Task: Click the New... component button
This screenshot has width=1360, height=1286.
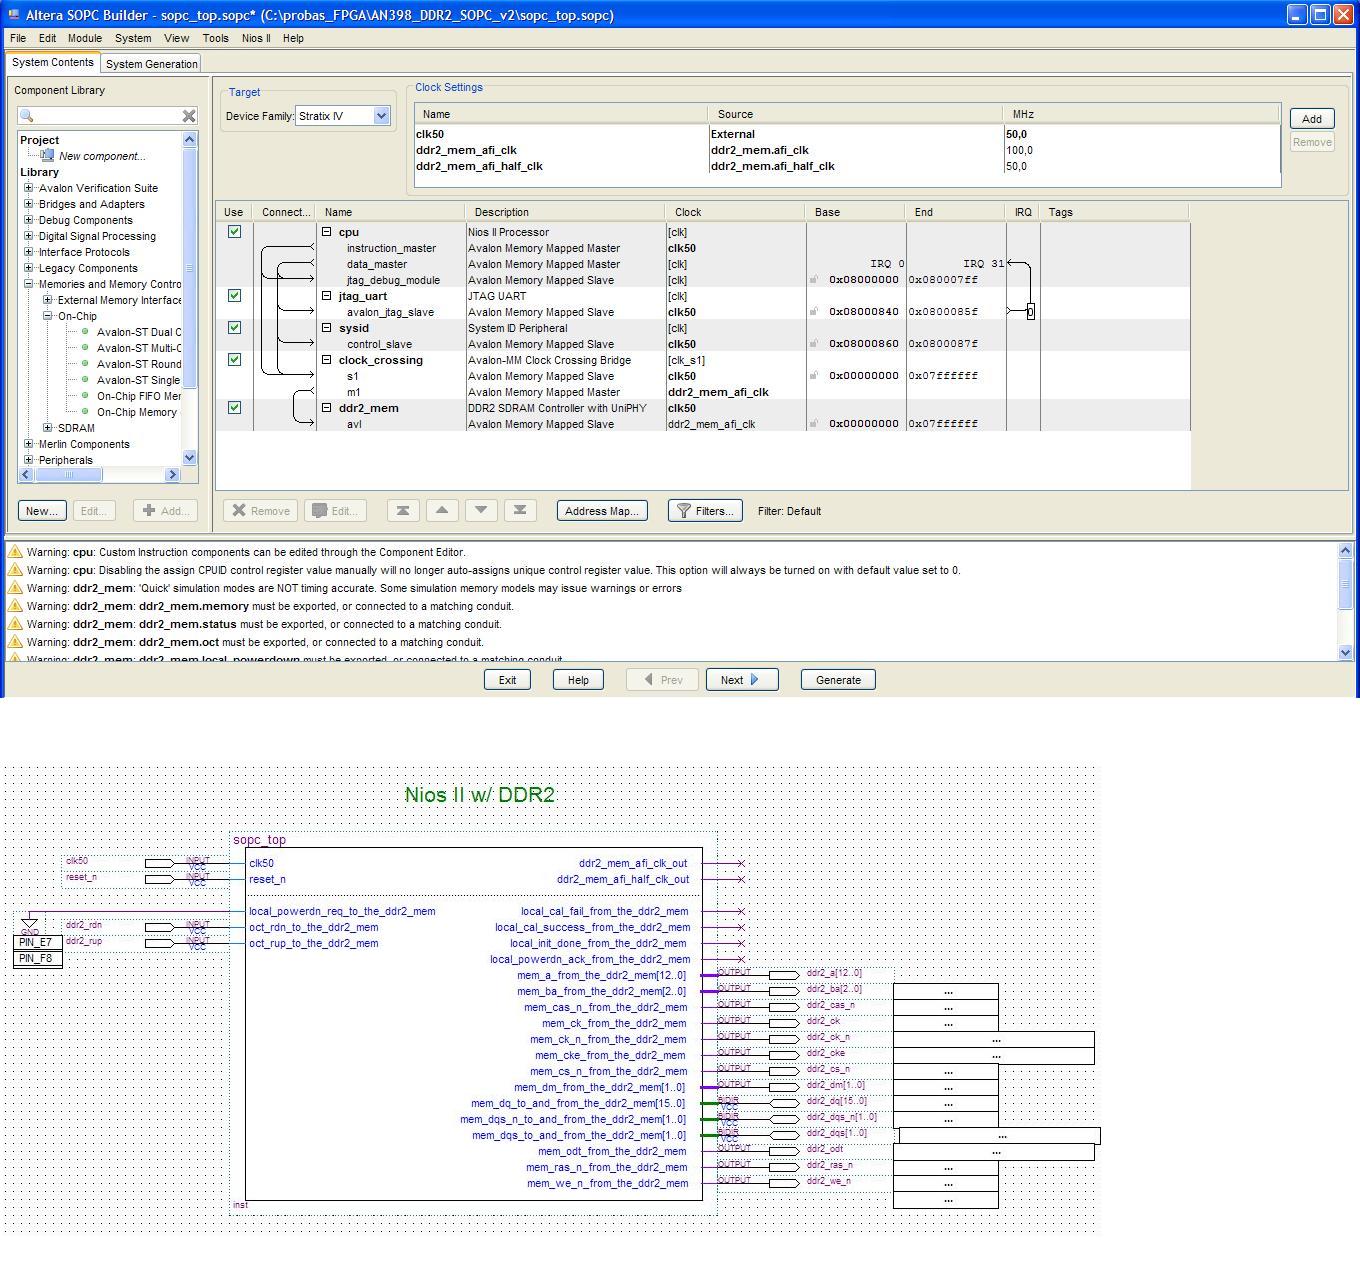Action: tap(41, 511)
